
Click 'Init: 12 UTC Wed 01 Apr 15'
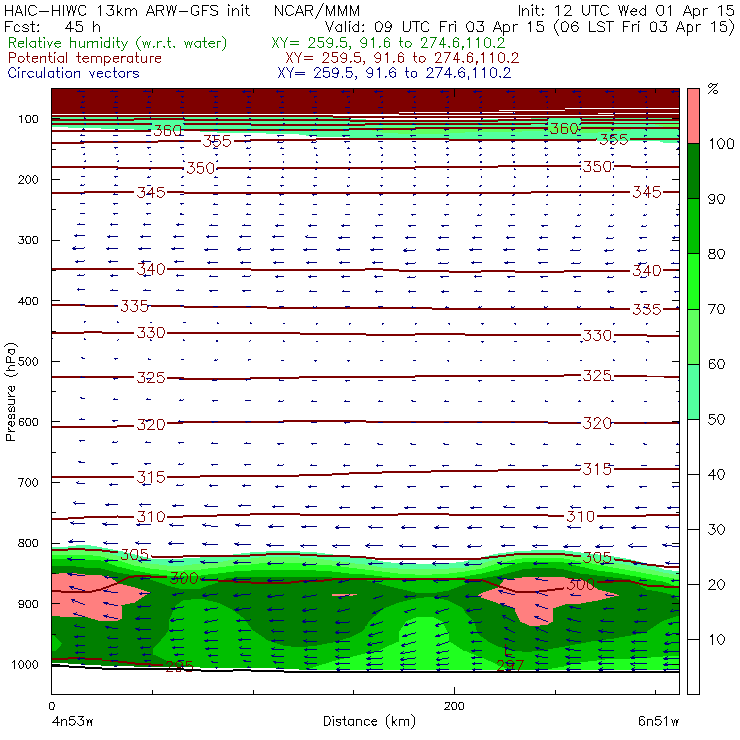[x=626, y=10]
